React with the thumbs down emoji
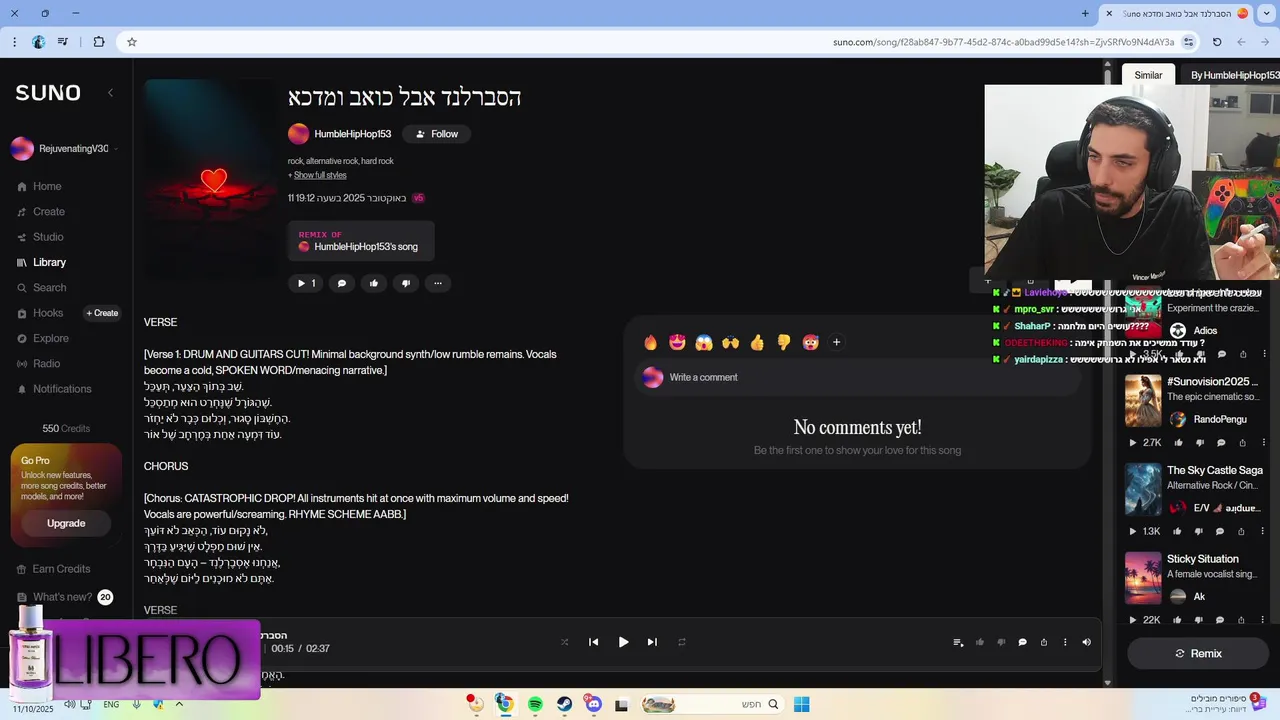 click(x=783, y=342)
